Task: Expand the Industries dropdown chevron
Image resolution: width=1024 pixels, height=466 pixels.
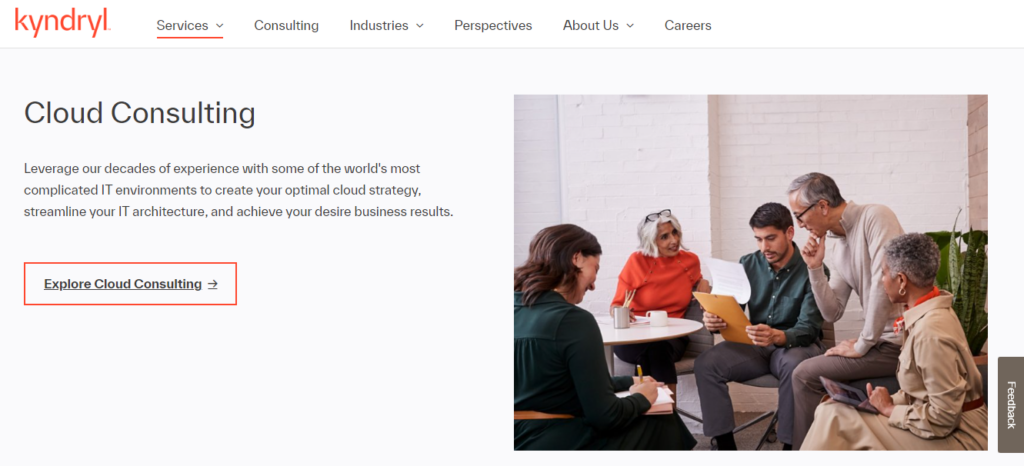Action: click(420, 26)
